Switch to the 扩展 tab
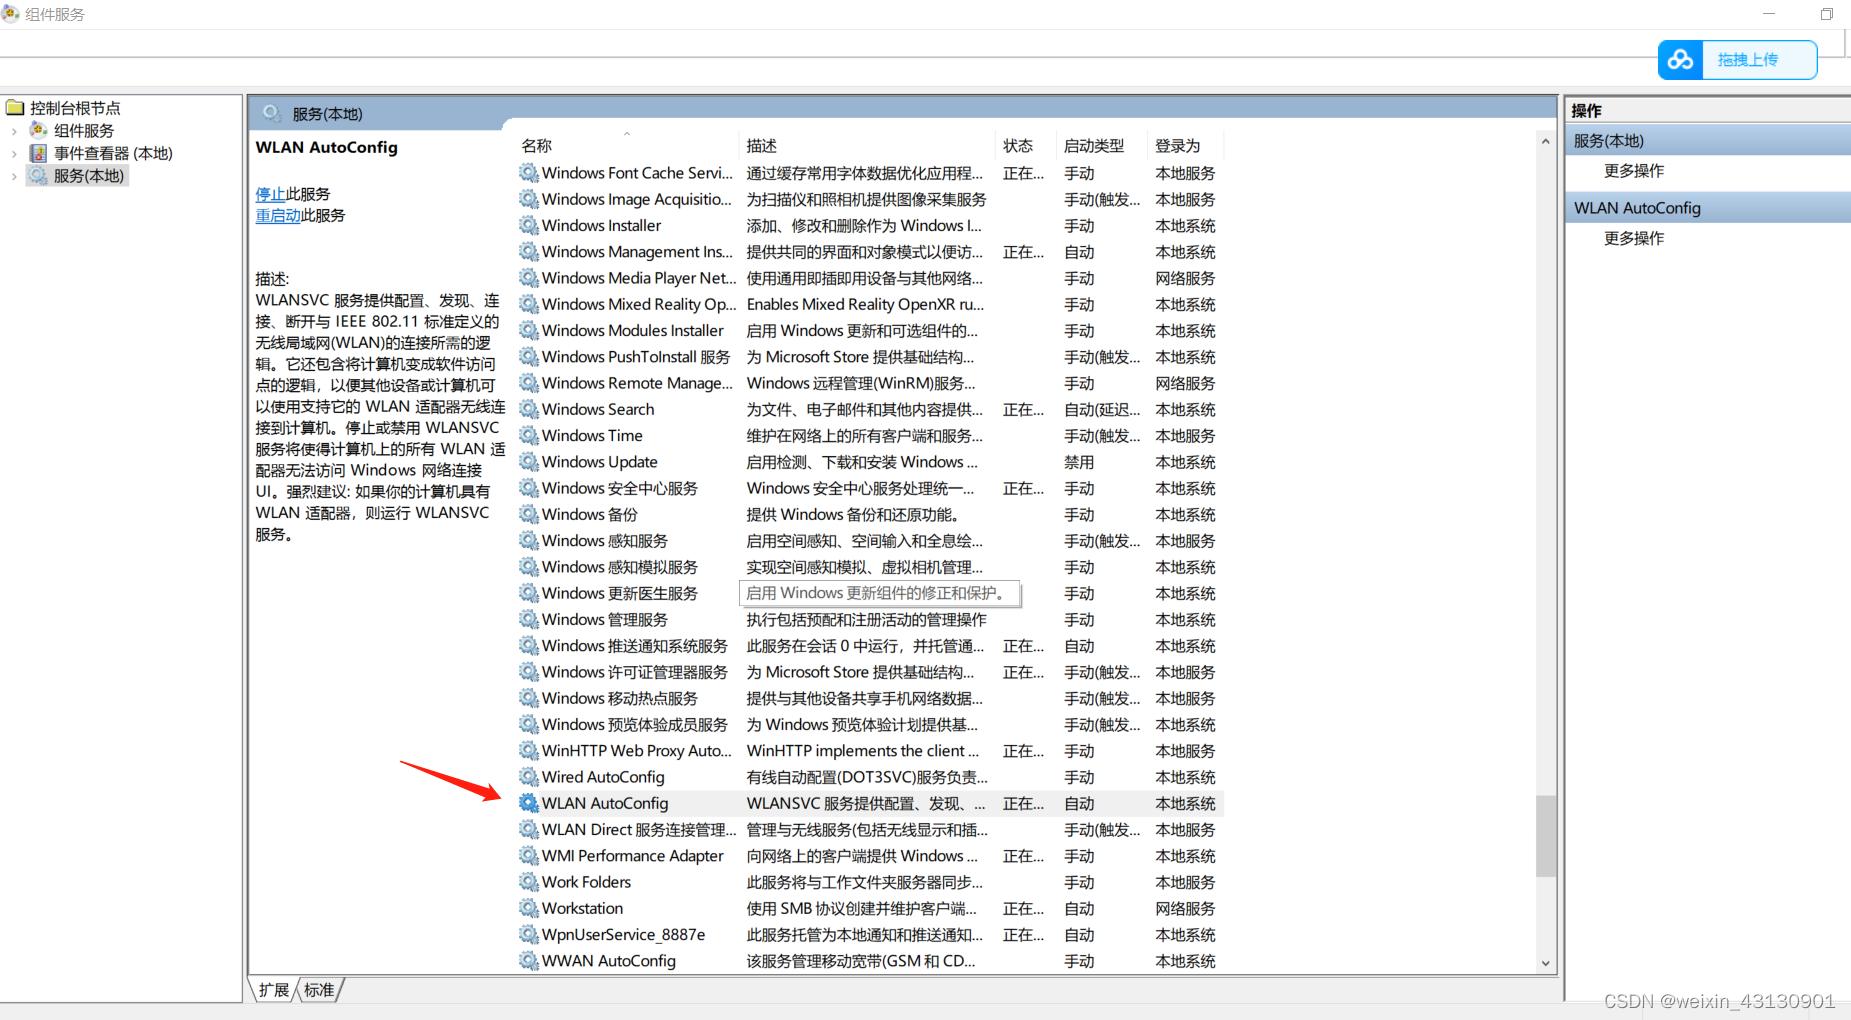Viewport: 1851px width, 1020px height. coord(273,990)
